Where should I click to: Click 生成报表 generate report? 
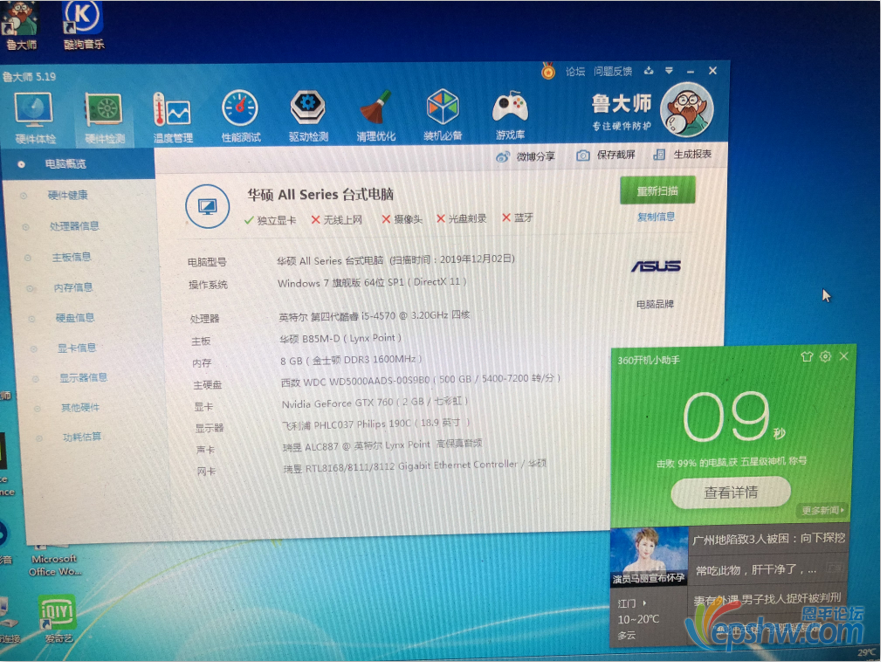pos(683,154)
